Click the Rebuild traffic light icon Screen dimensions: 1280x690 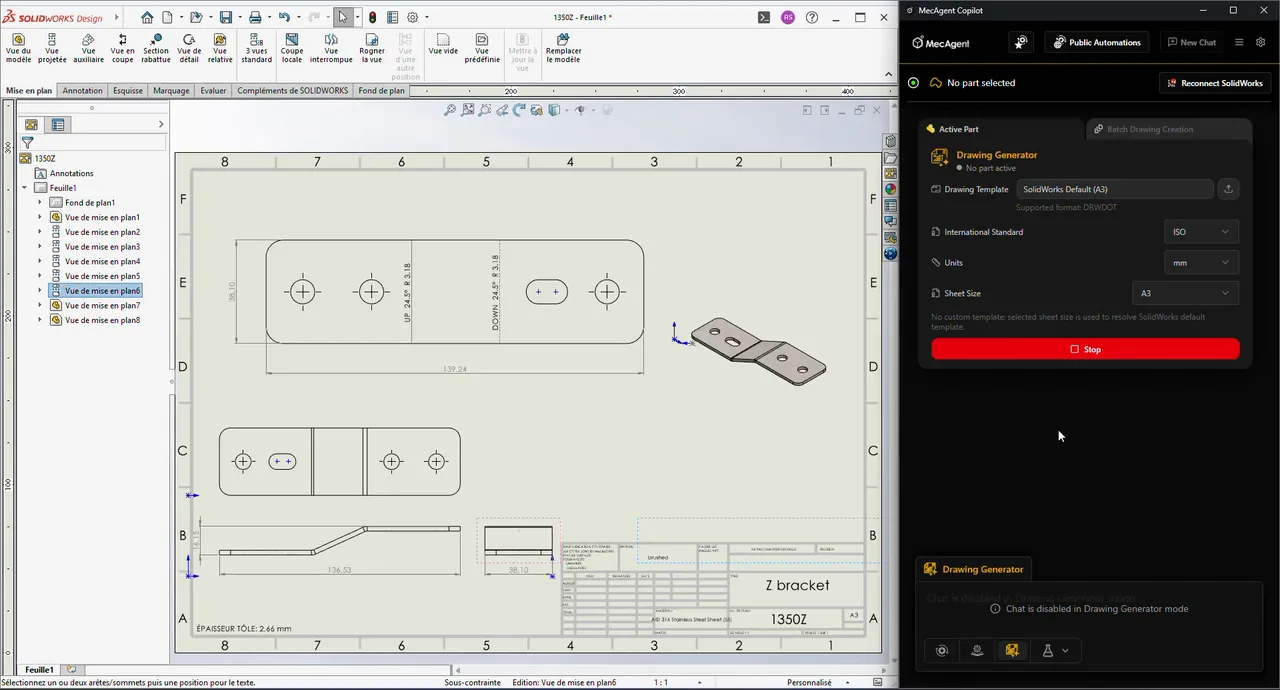tap(372, 17)
